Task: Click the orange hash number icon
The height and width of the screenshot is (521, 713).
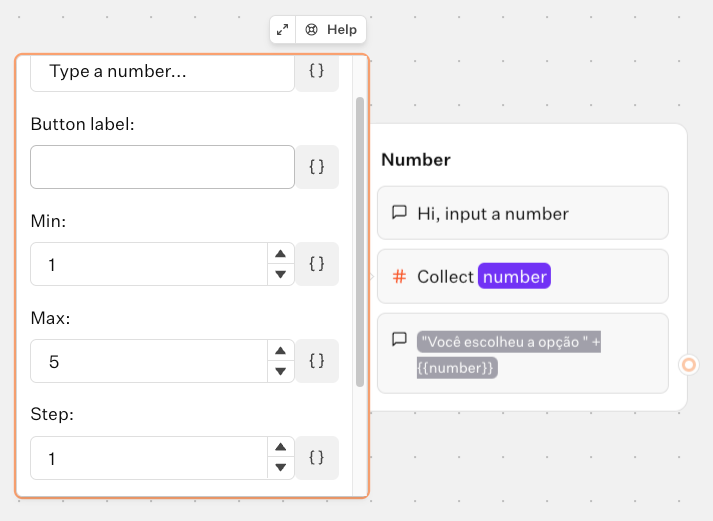Action: pyautogui.click(x=399, y=276)
